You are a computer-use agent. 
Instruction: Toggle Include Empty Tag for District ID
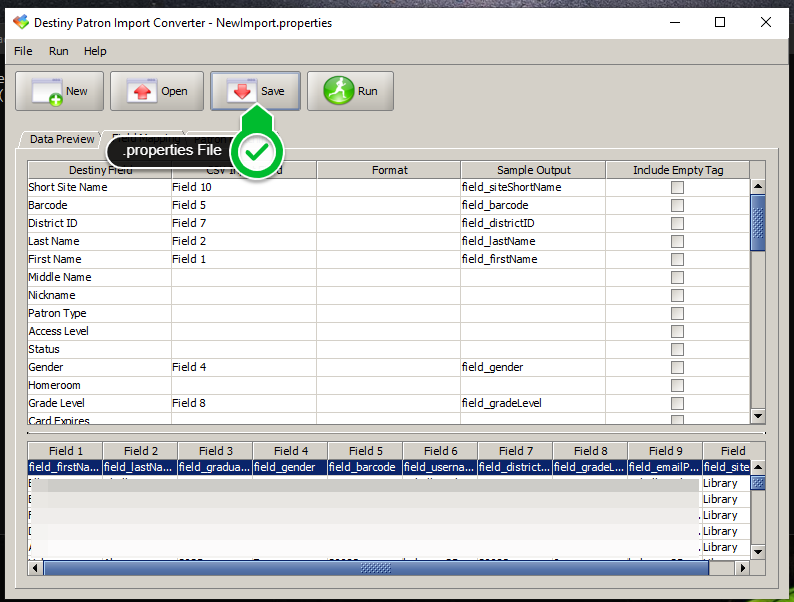[677, 223]
